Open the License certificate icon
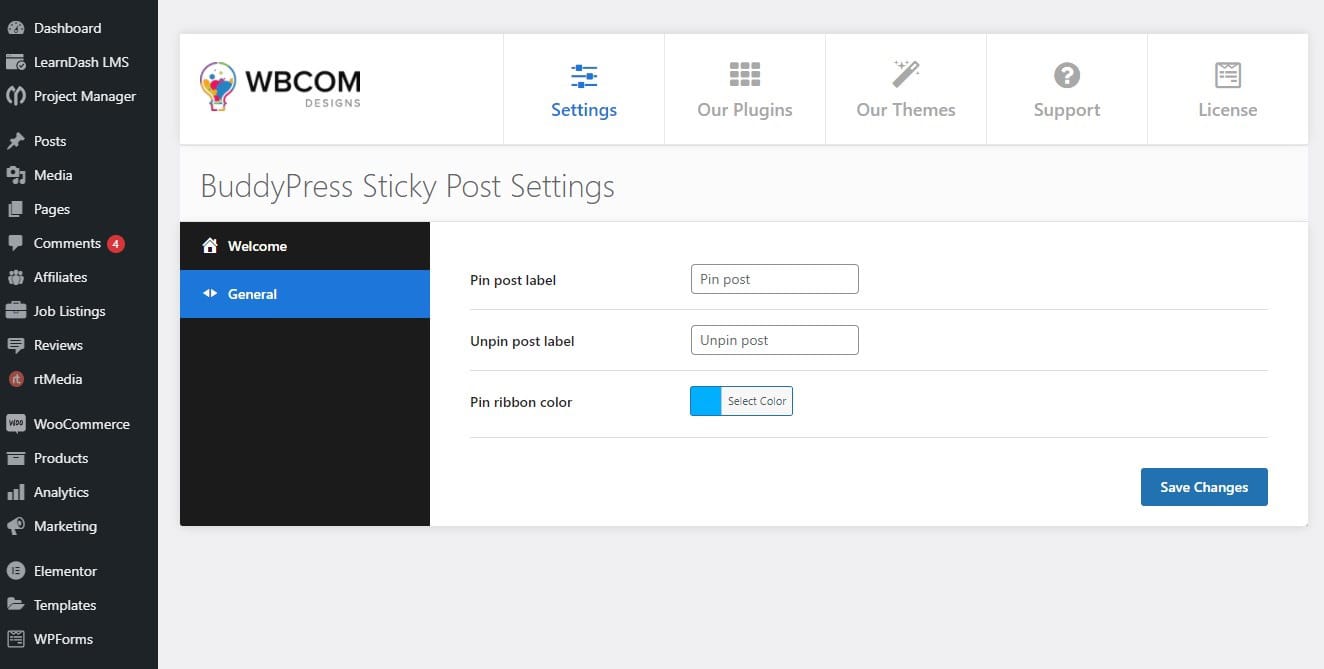 pos(1228,75)
